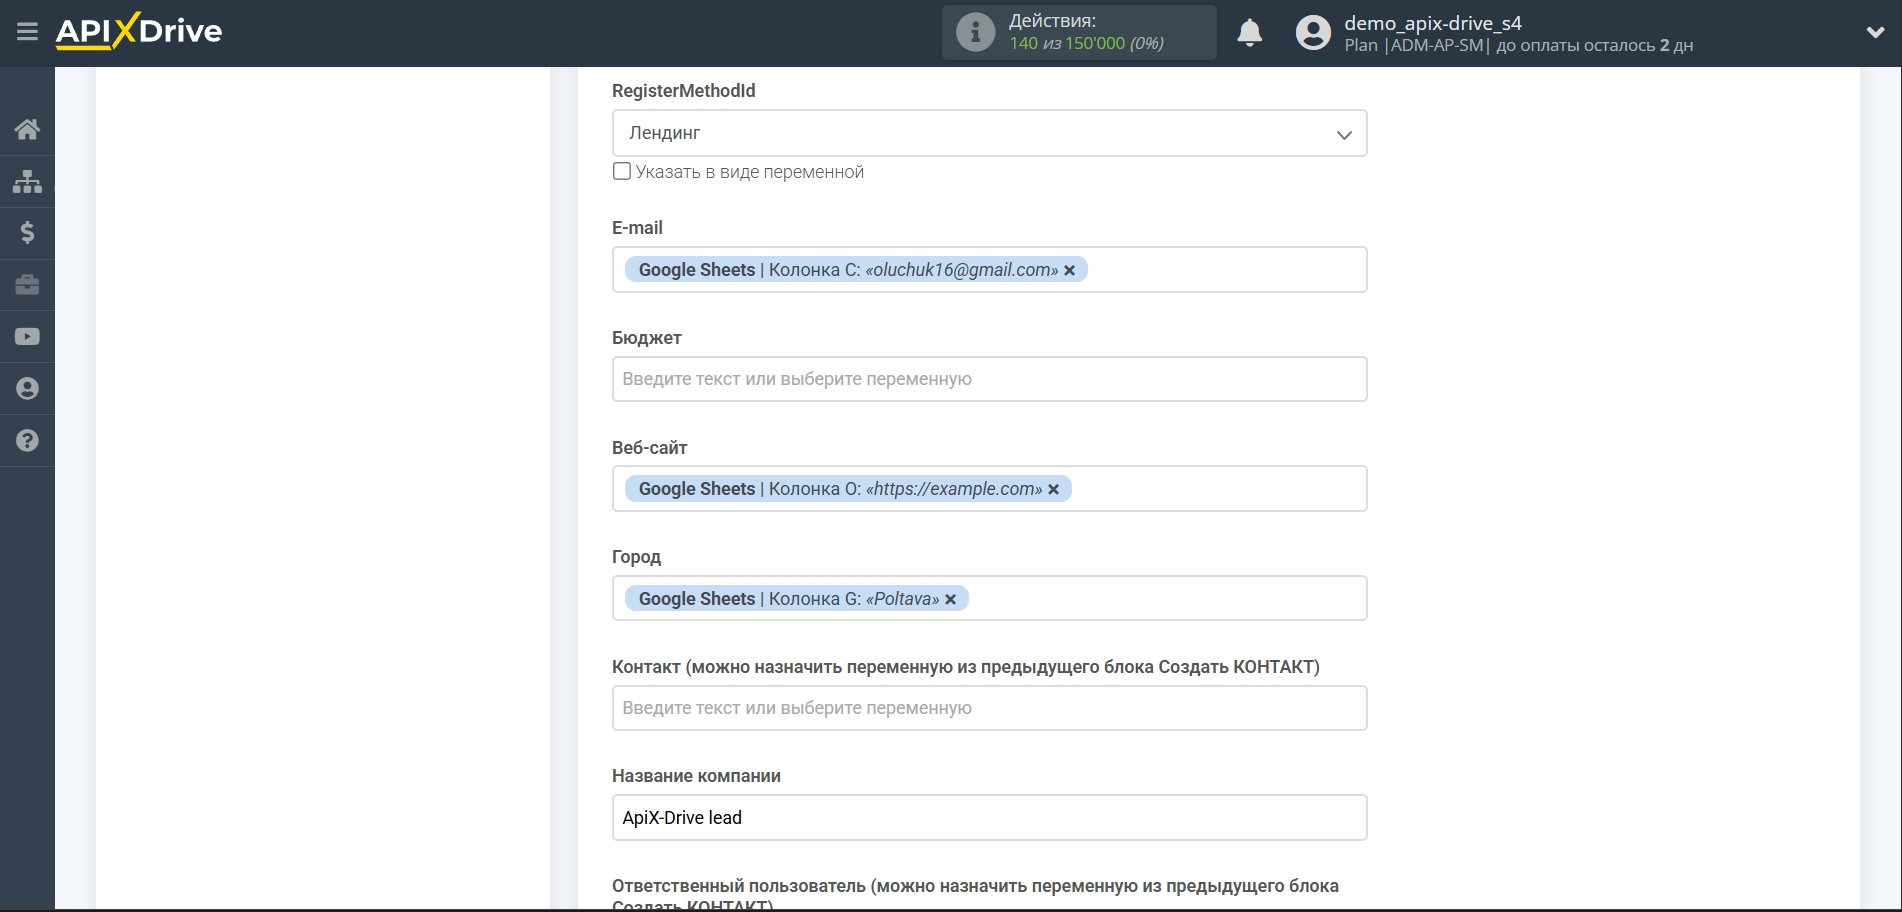This screenshot has height=912, width=1902.
Task: Open billing dollar icon in sidebar
Action: click(x=27, y=233)
